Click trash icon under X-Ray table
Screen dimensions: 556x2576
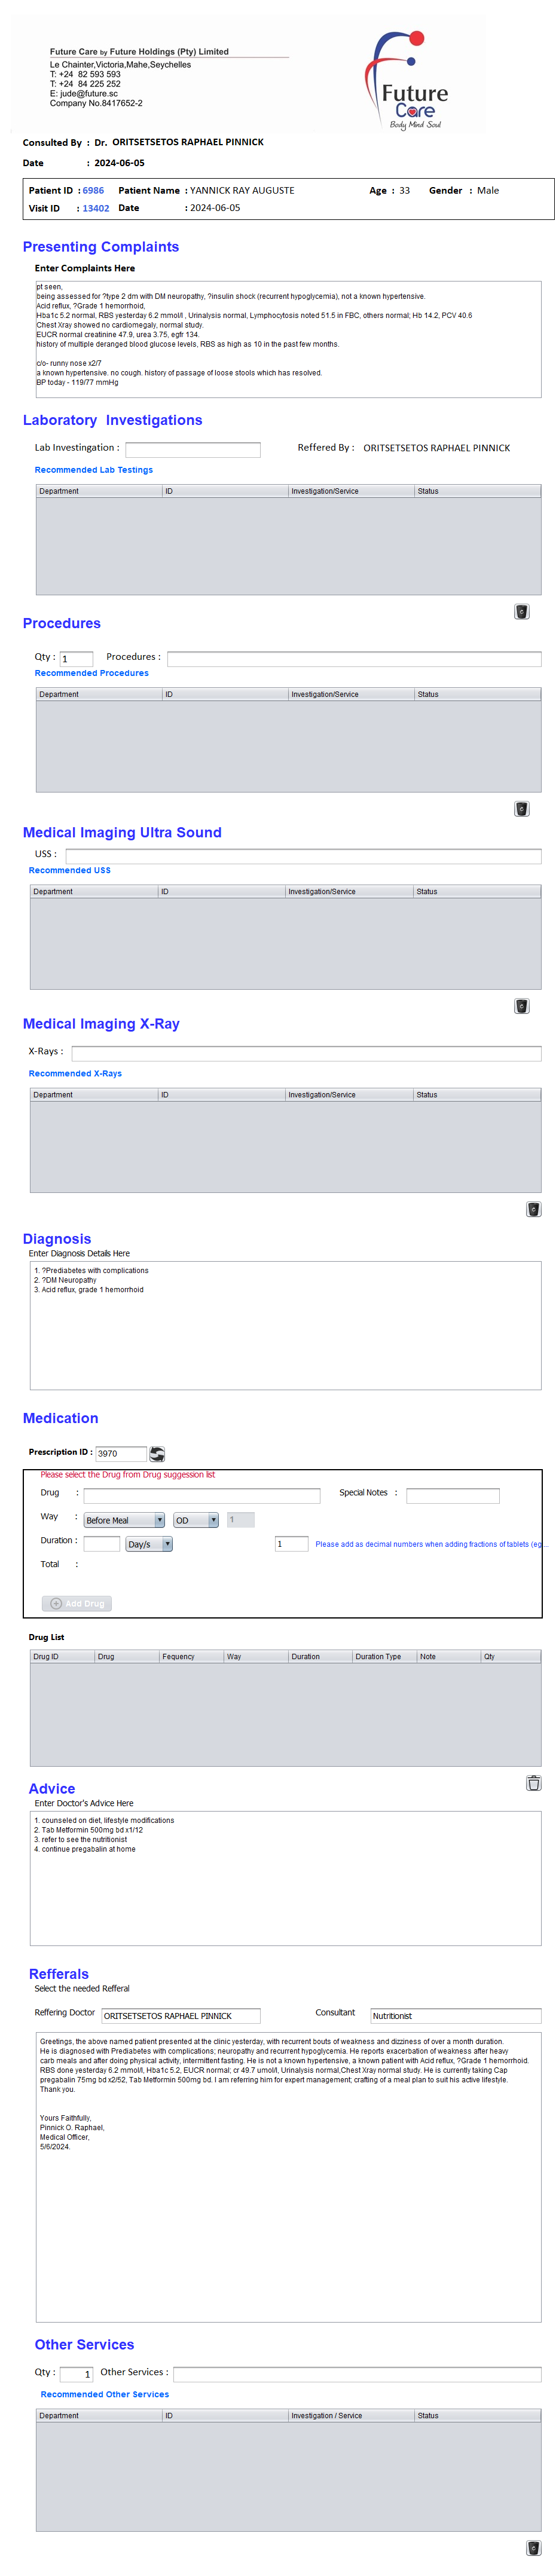(x=533, y=1208)
